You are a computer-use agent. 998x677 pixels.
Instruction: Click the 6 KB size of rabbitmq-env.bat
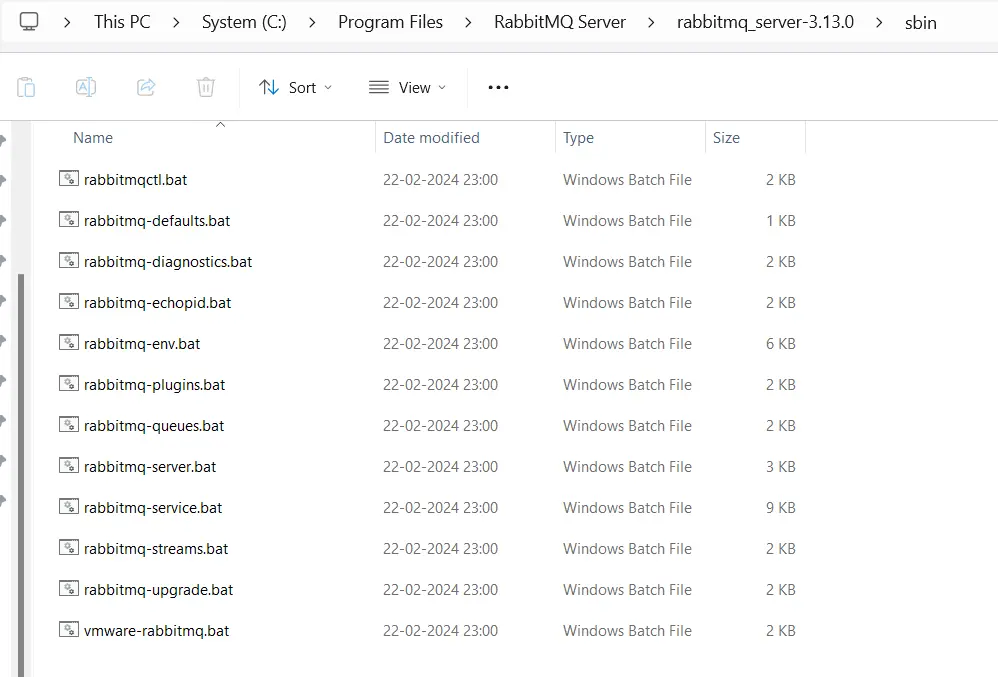[x=780, y=344]
